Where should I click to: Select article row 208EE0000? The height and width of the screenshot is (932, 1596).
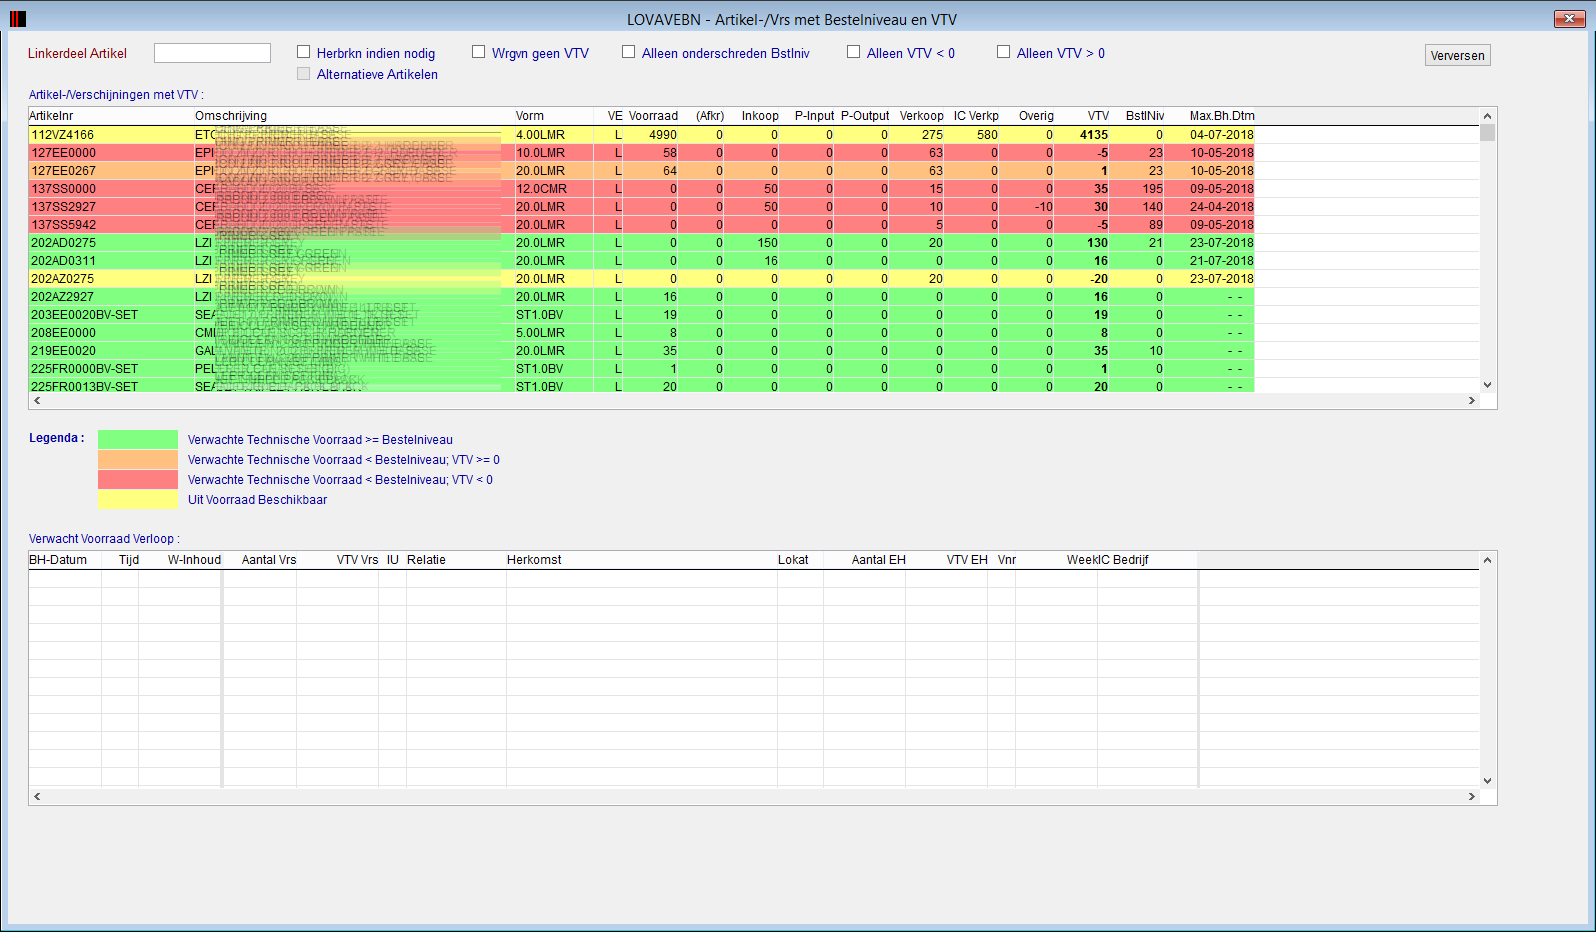click(x=641, y=333)
